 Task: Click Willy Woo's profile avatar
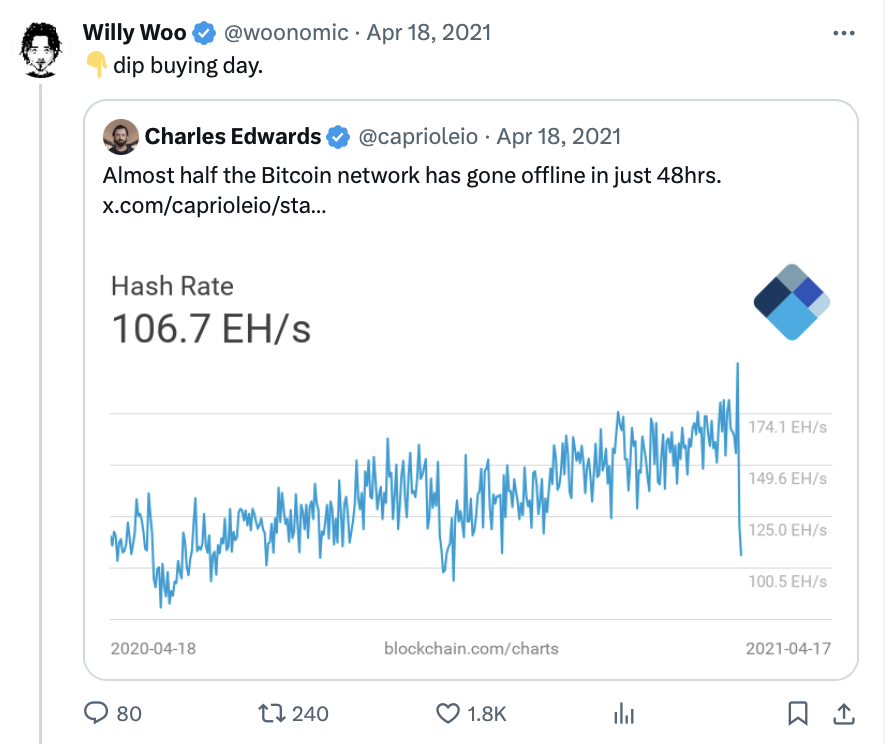pos(40,49)
